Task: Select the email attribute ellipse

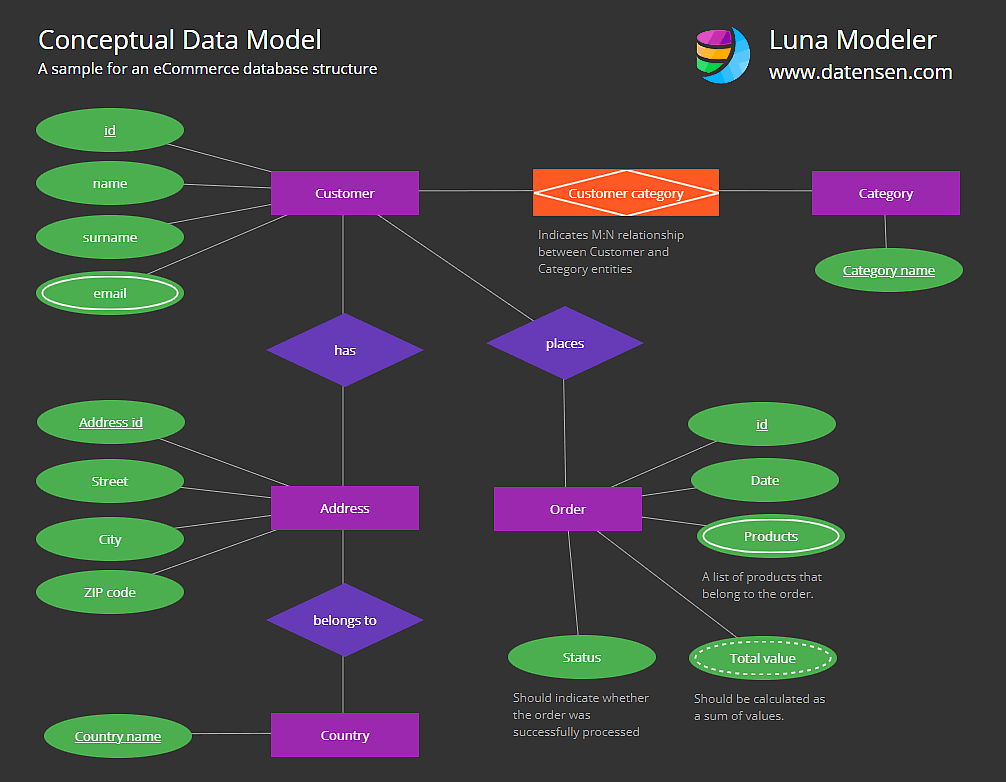Action: click(x=110, y=293)
